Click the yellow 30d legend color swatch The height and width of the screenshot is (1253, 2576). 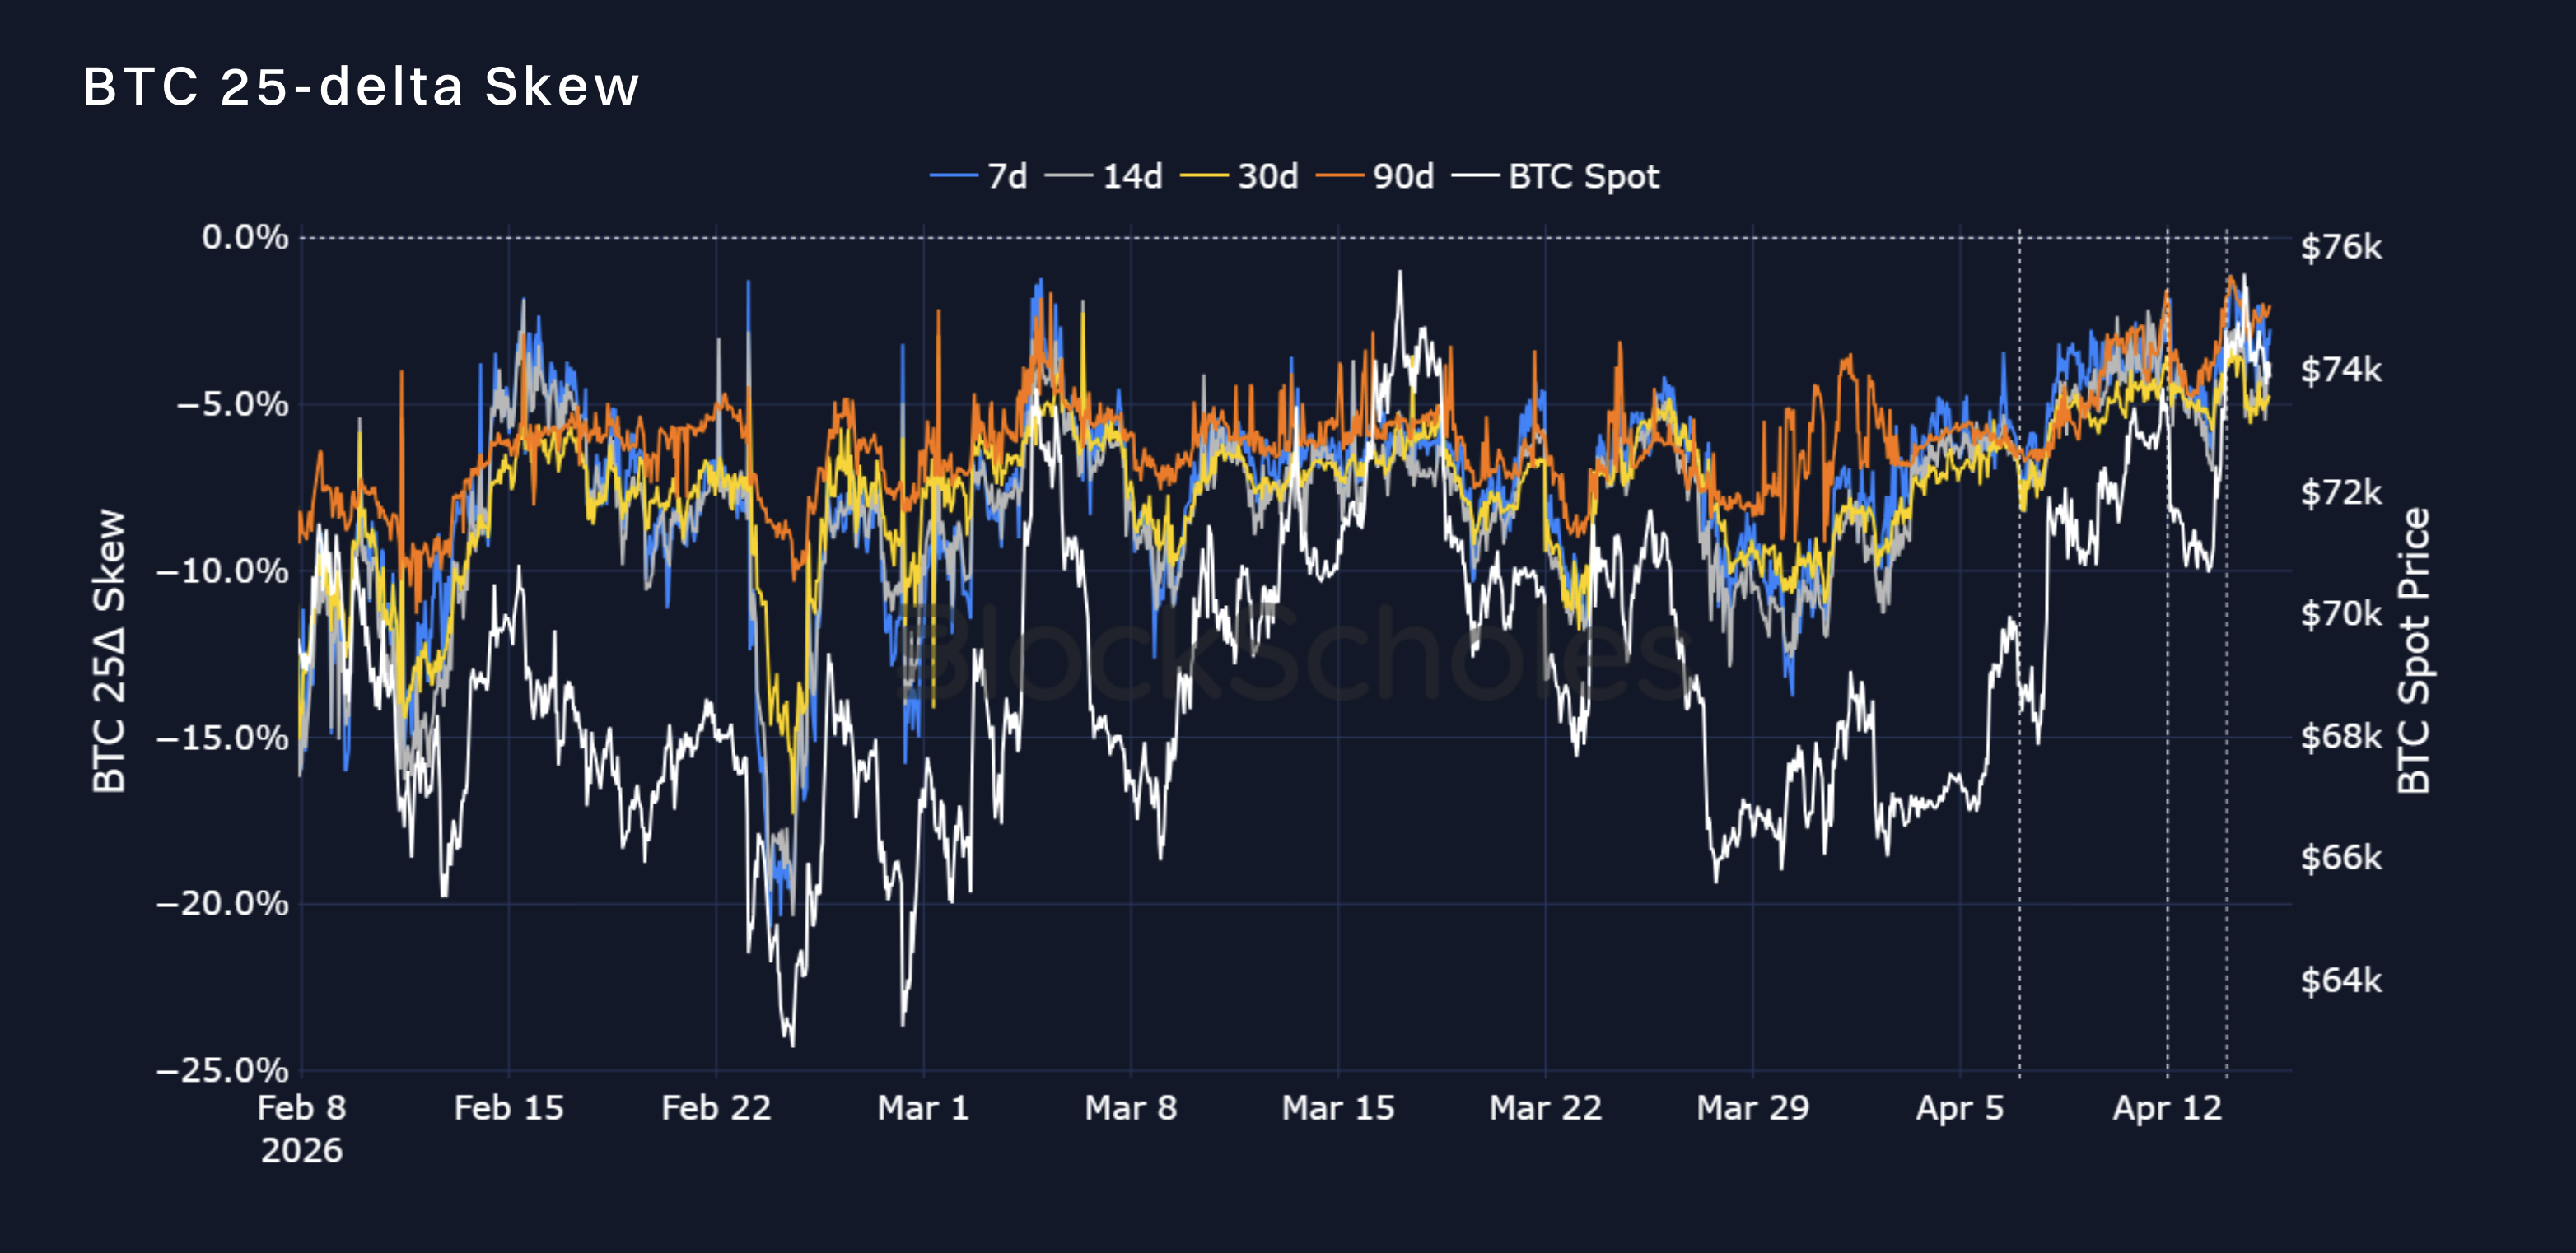[x=1204, y=176]
